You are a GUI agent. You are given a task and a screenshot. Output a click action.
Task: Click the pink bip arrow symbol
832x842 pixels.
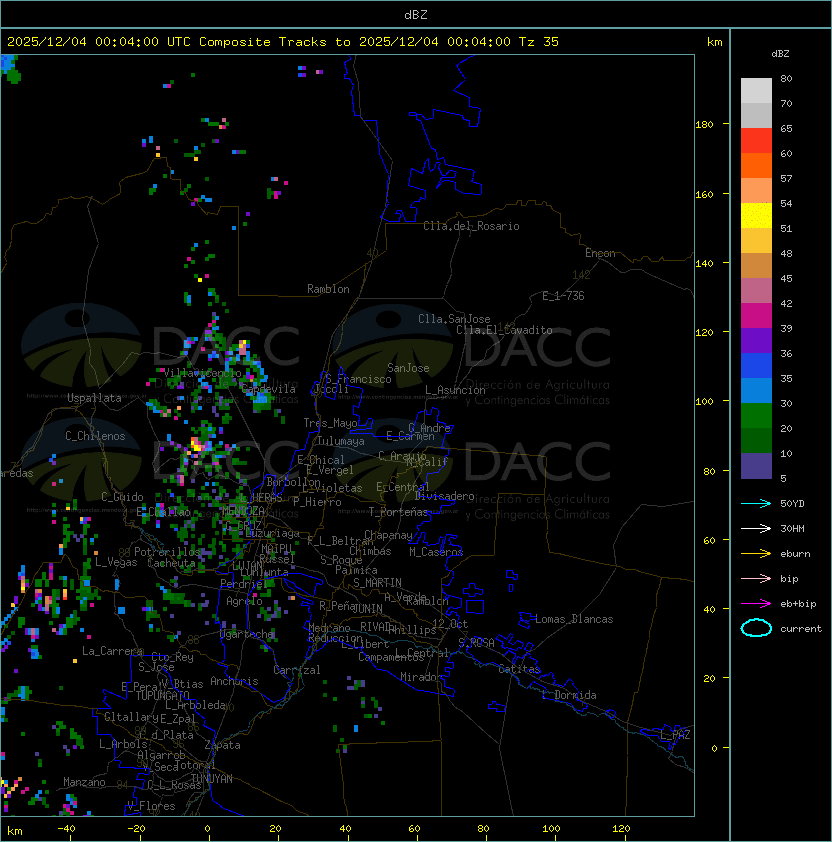tap(756, 578)
